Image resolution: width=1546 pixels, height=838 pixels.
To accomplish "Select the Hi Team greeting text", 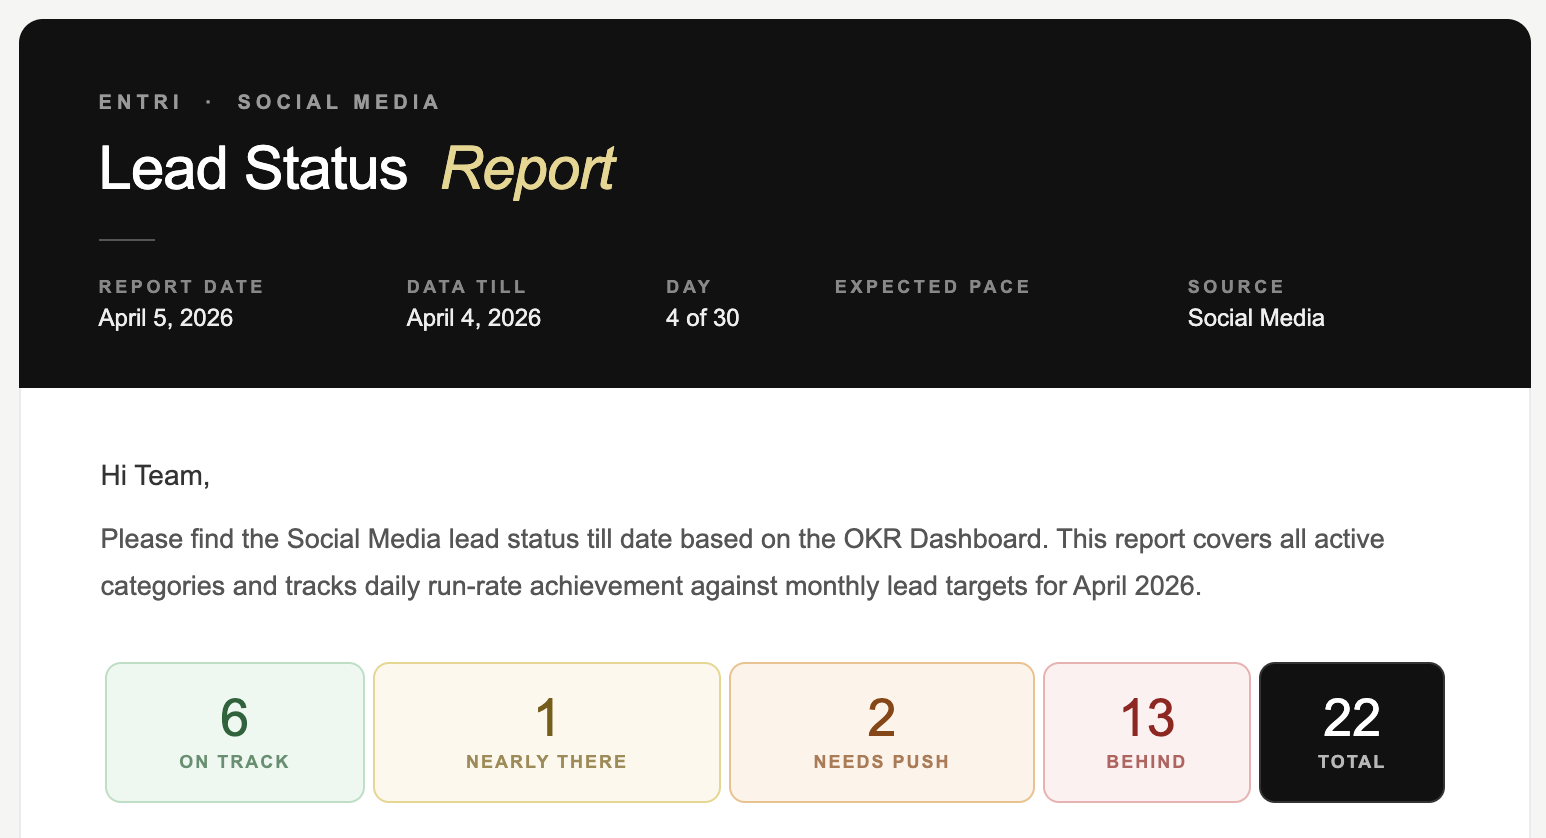I will click(154, 475).
